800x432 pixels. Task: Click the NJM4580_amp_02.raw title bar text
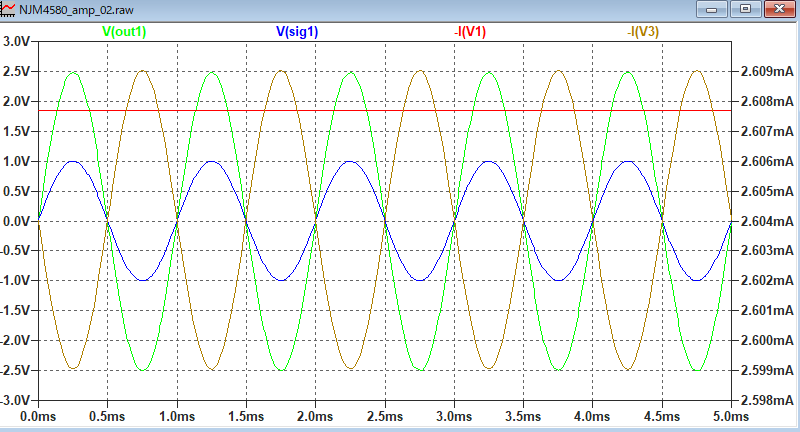pos(76,8)
